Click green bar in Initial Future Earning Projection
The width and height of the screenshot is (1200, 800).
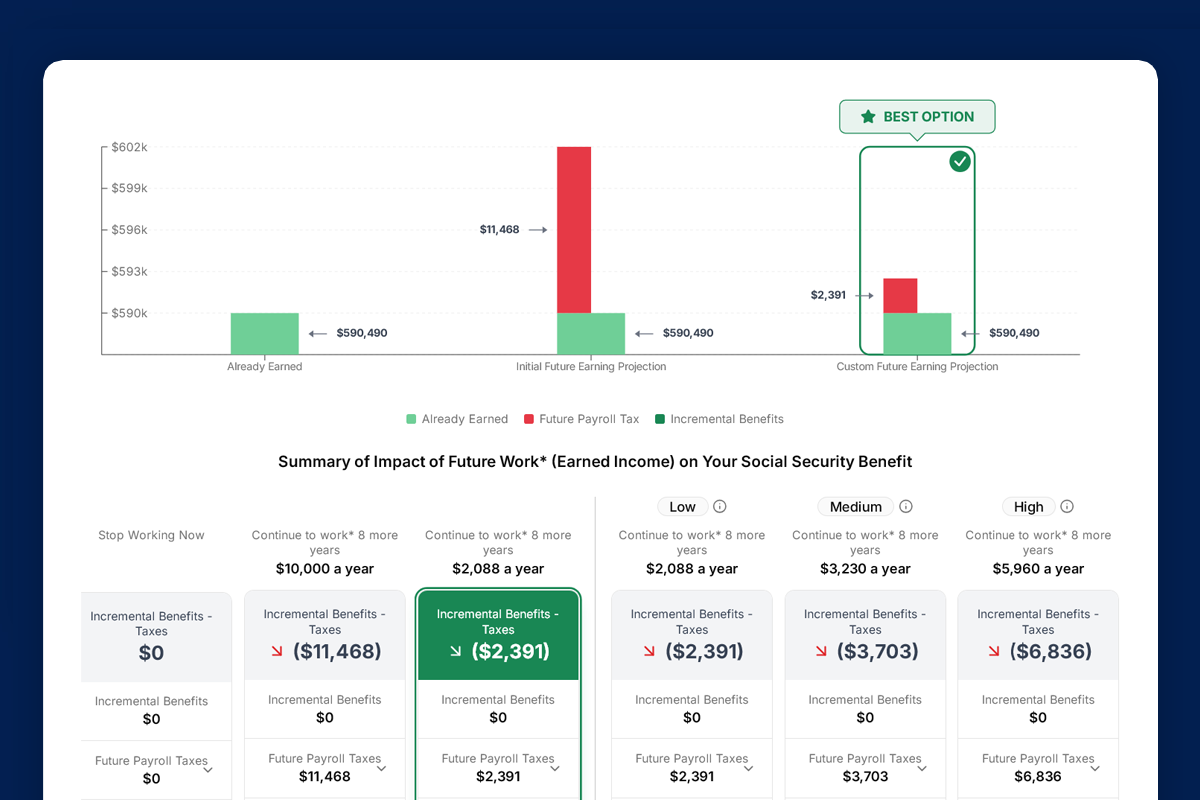click(x=591, y=334)
